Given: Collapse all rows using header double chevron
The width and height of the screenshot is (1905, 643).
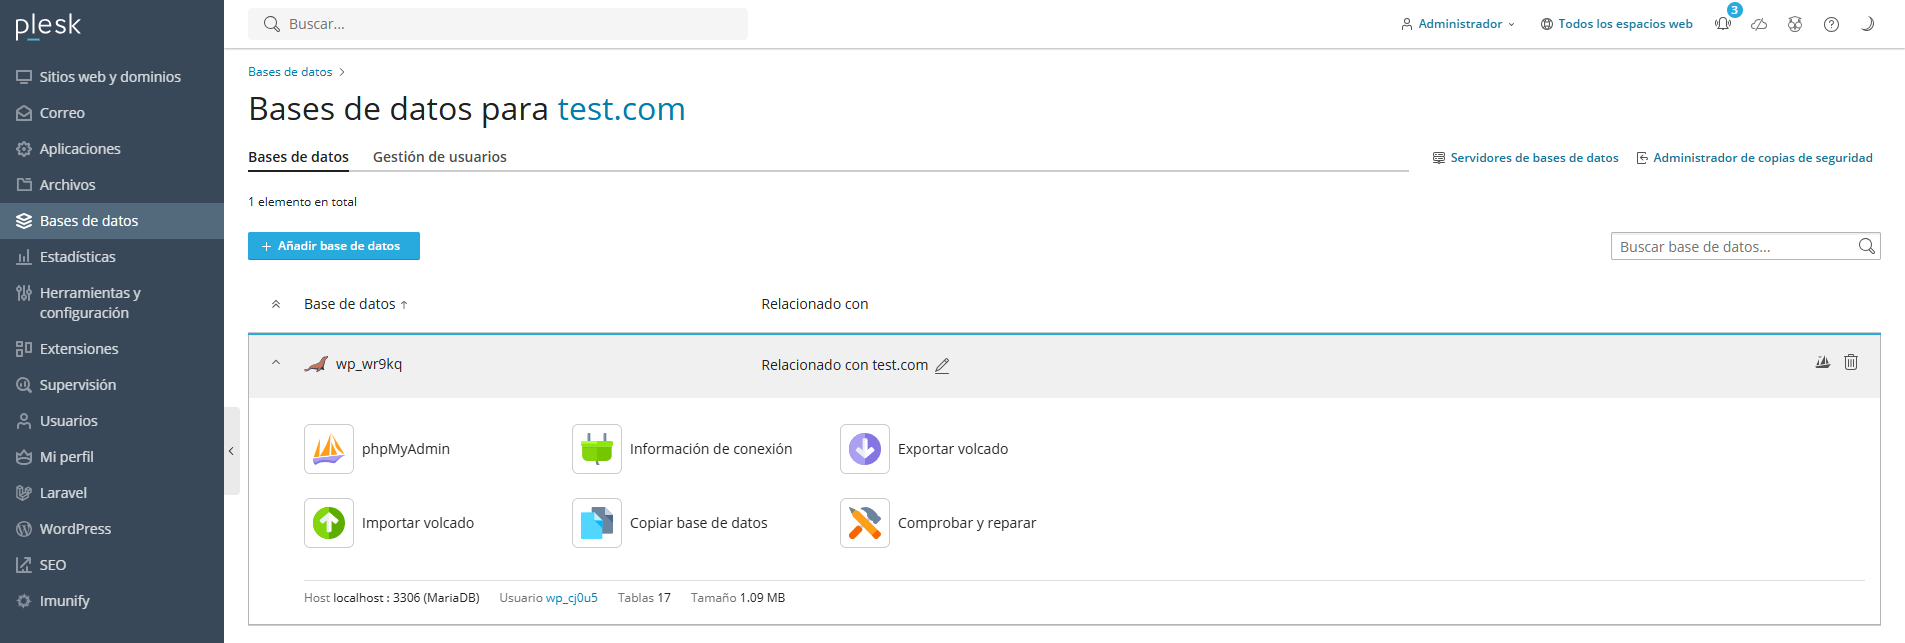Looking at the screenshot, I should coord(276,304).
